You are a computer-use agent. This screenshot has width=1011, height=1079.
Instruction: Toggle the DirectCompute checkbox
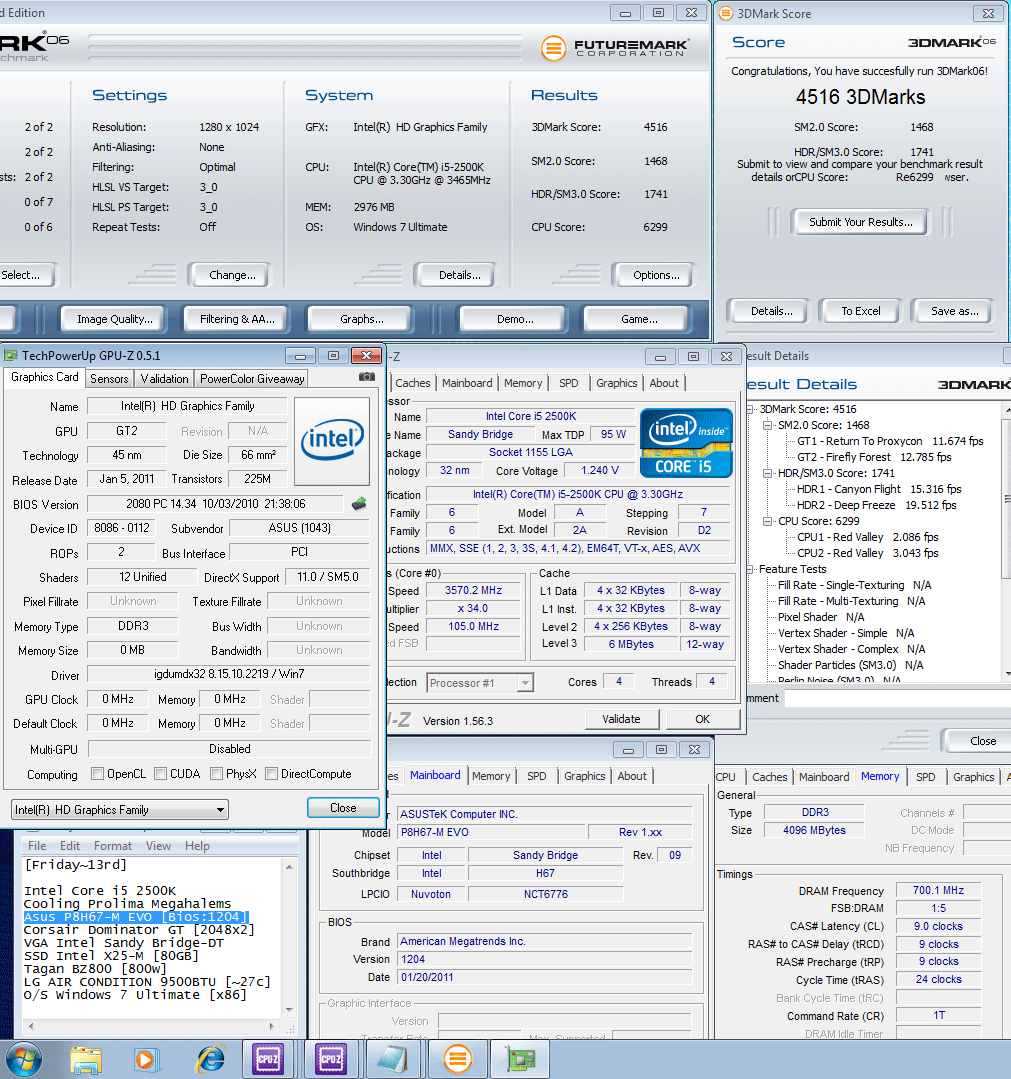click(x=271, y=773)
